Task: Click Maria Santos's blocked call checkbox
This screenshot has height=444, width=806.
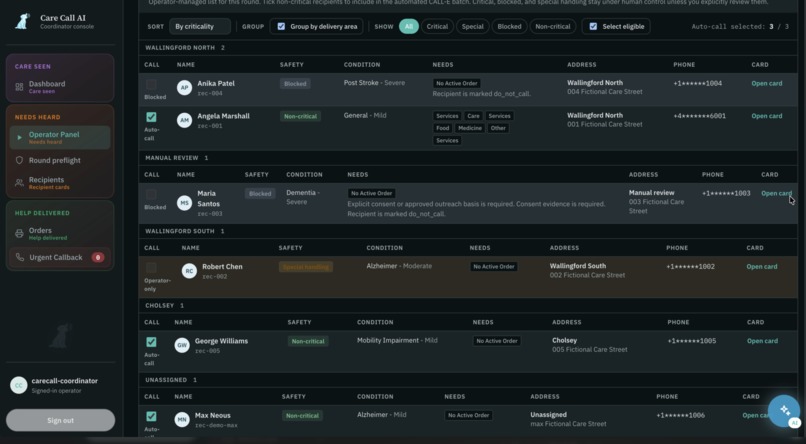Action: pyautogui.click(x=151, y=194)
